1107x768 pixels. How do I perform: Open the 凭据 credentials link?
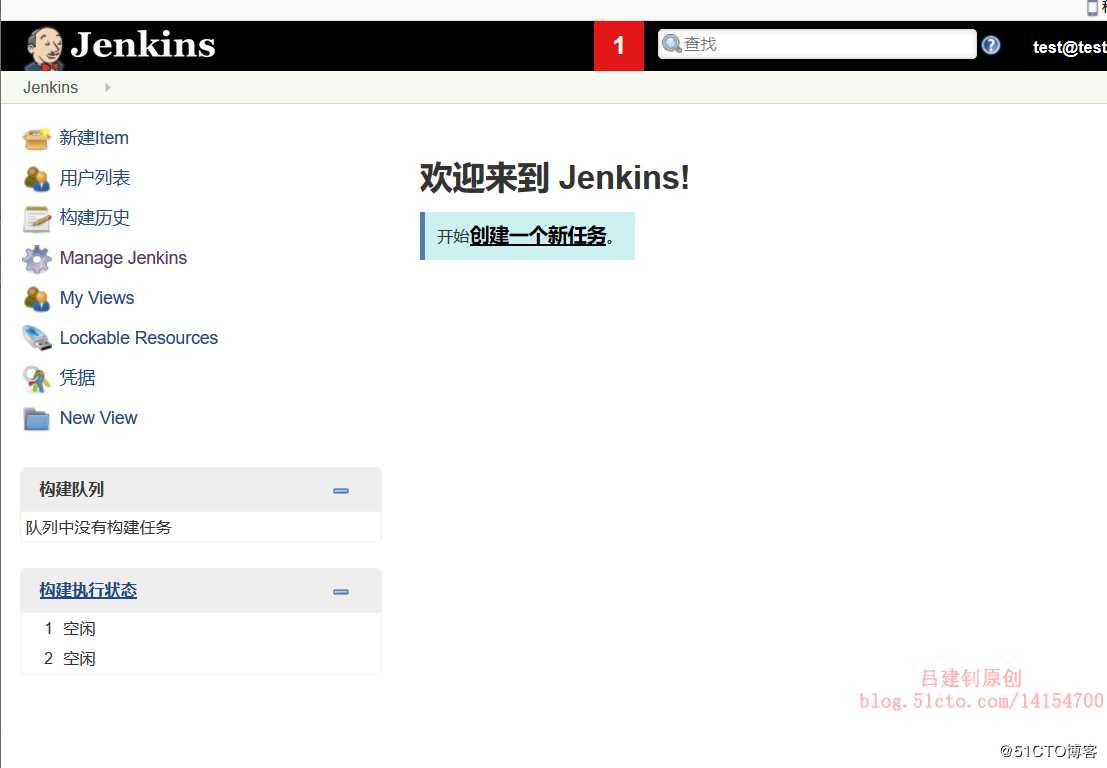point(77,378)
